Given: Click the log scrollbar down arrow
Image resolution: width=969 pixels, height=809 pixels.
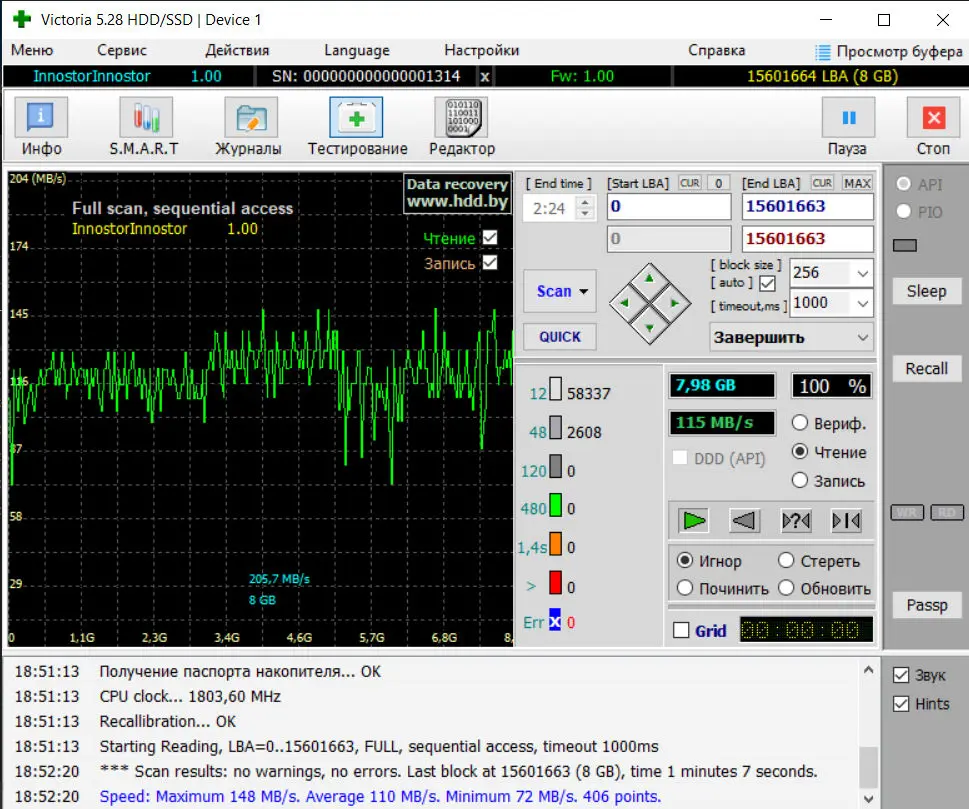Looking at the screenshot, I should coord(868,798).
